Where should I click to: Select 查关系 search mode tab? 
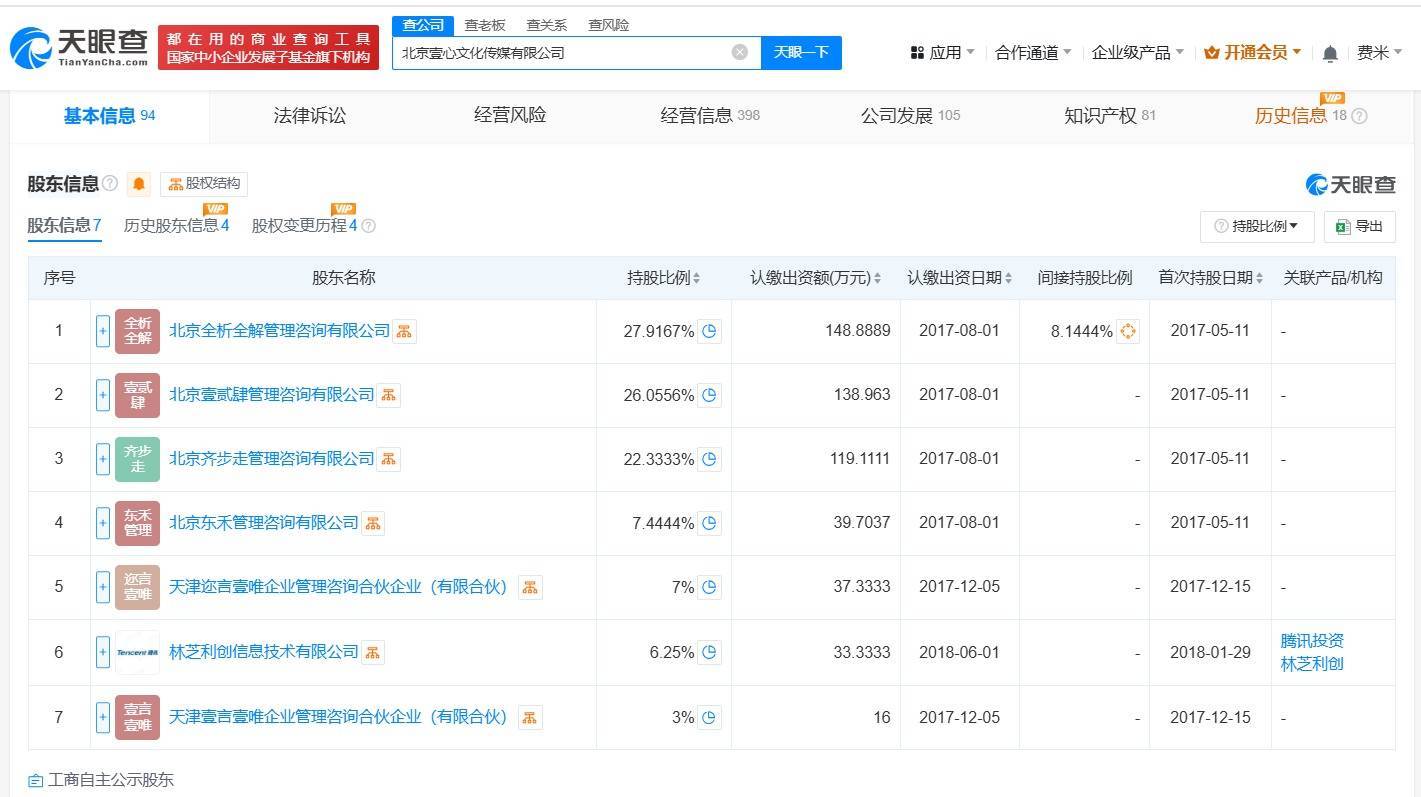pos(547,25)
